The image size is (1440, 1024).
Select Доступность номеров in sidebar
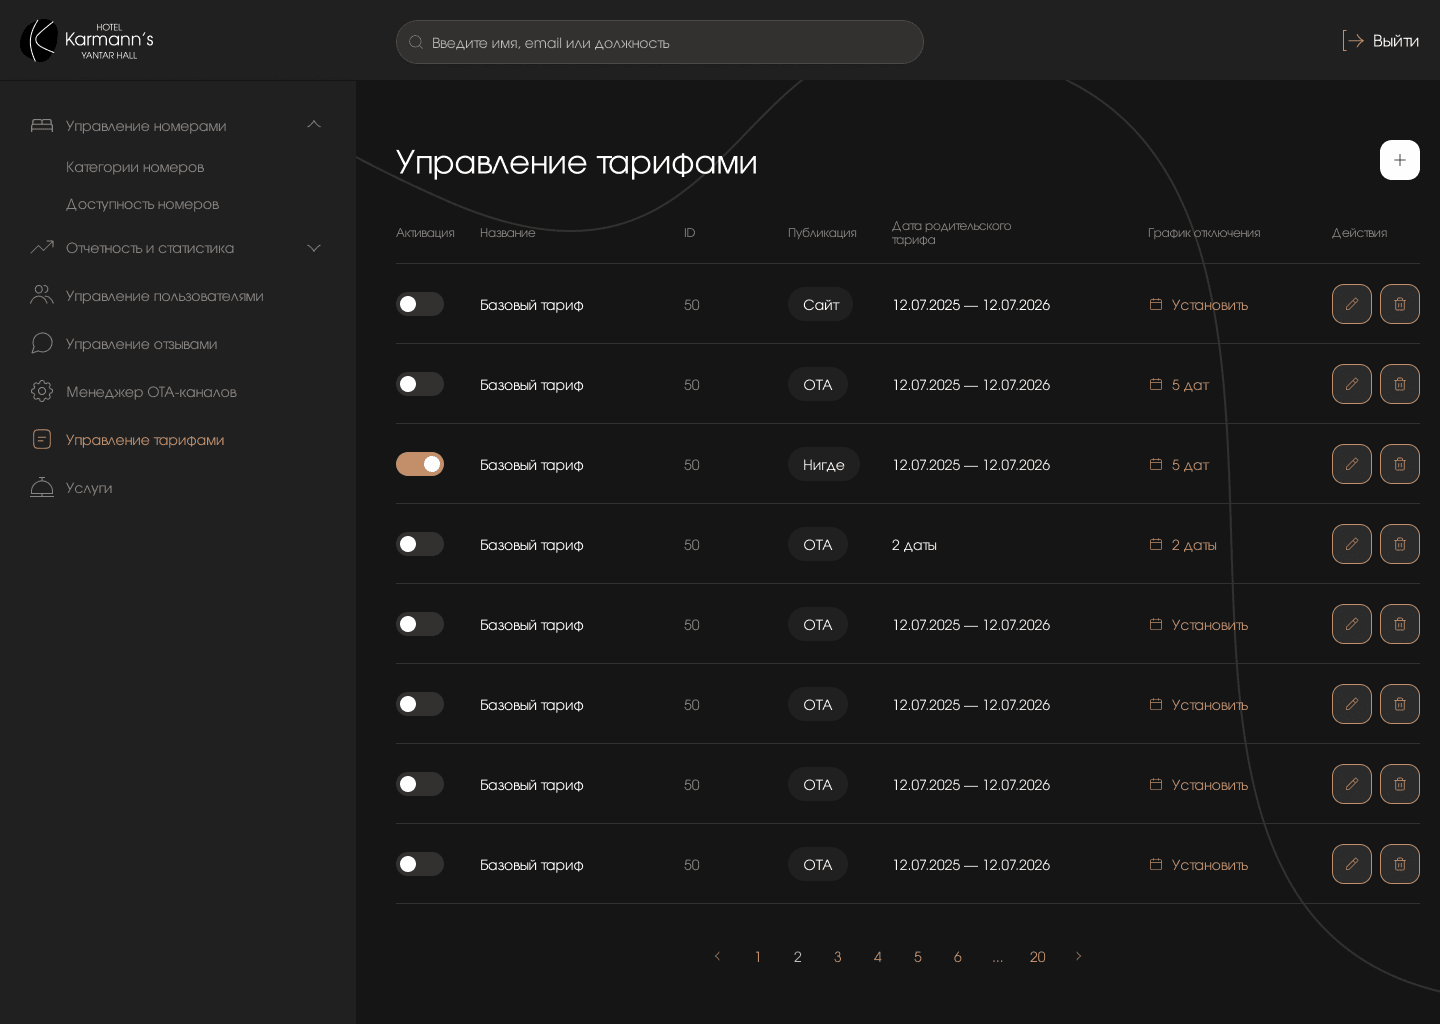click(x=142, y=204)
